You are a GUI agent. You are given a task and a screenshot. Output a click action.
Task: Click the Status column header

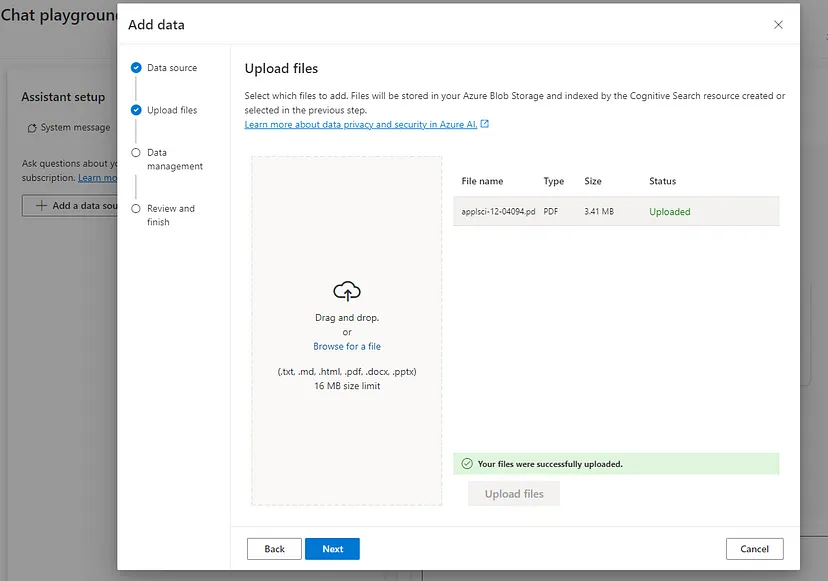(662, 181)
